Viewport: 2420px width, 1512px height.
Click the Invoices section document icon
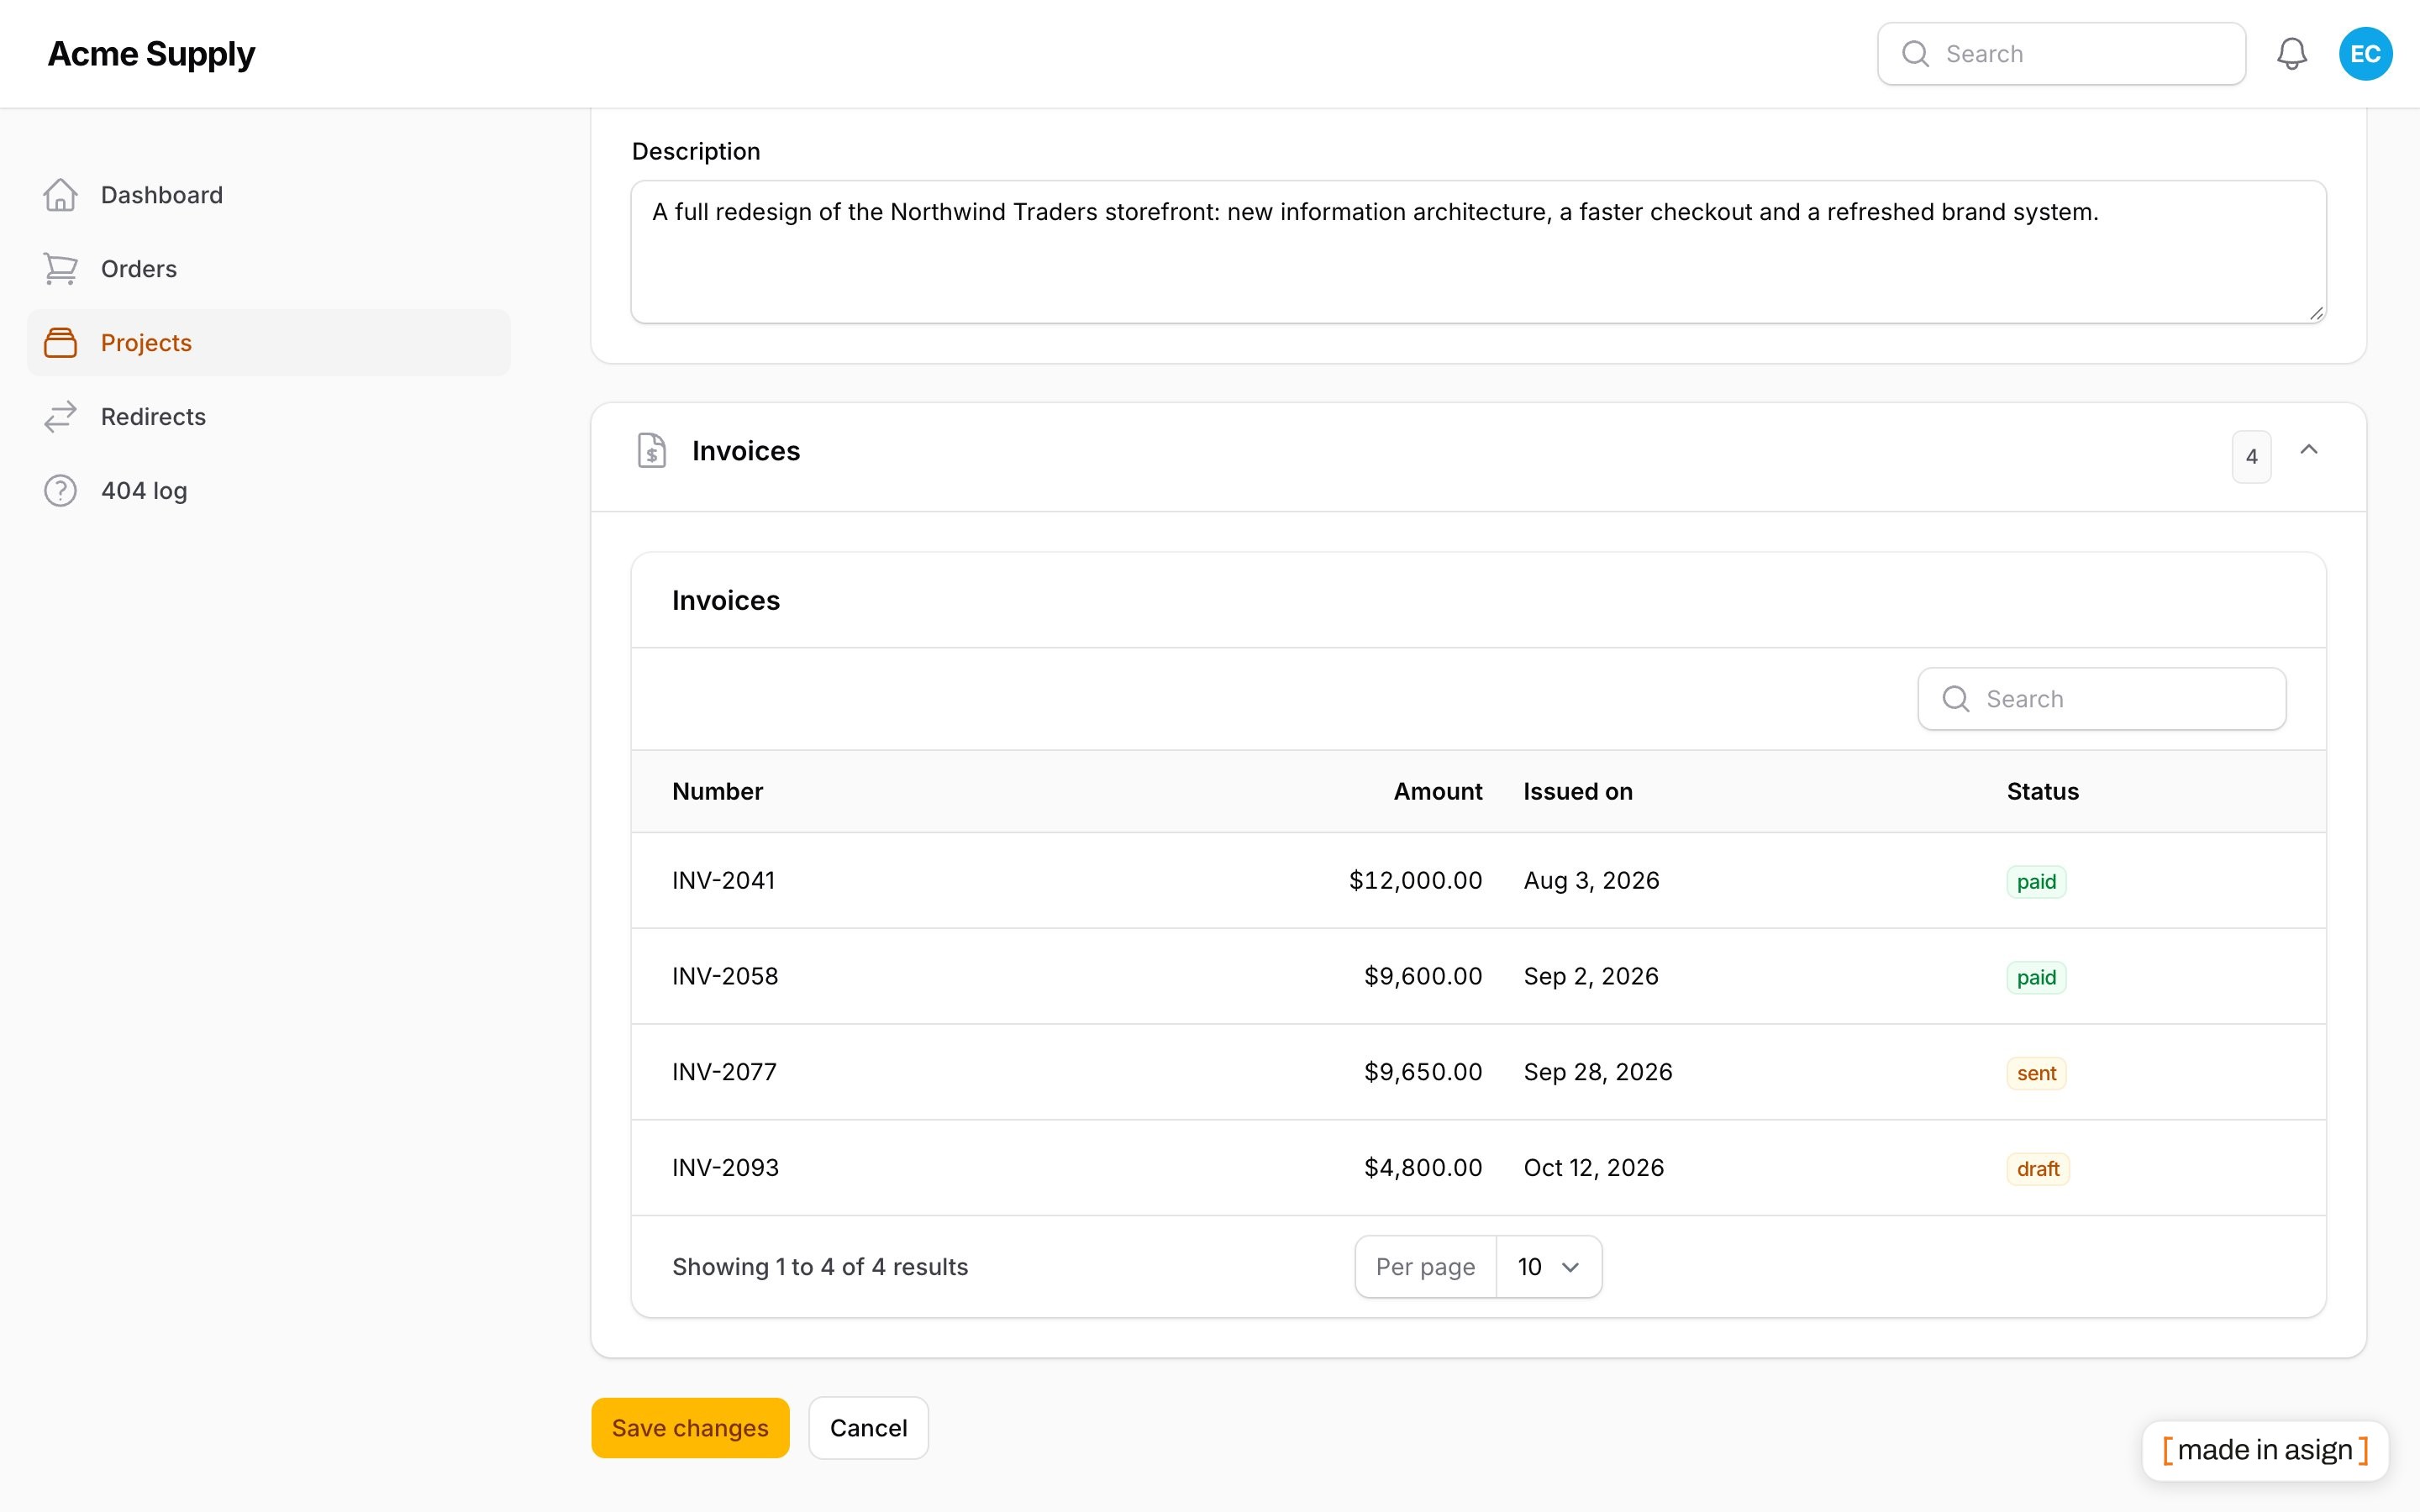pyautogui.click(x=652, y=451)
